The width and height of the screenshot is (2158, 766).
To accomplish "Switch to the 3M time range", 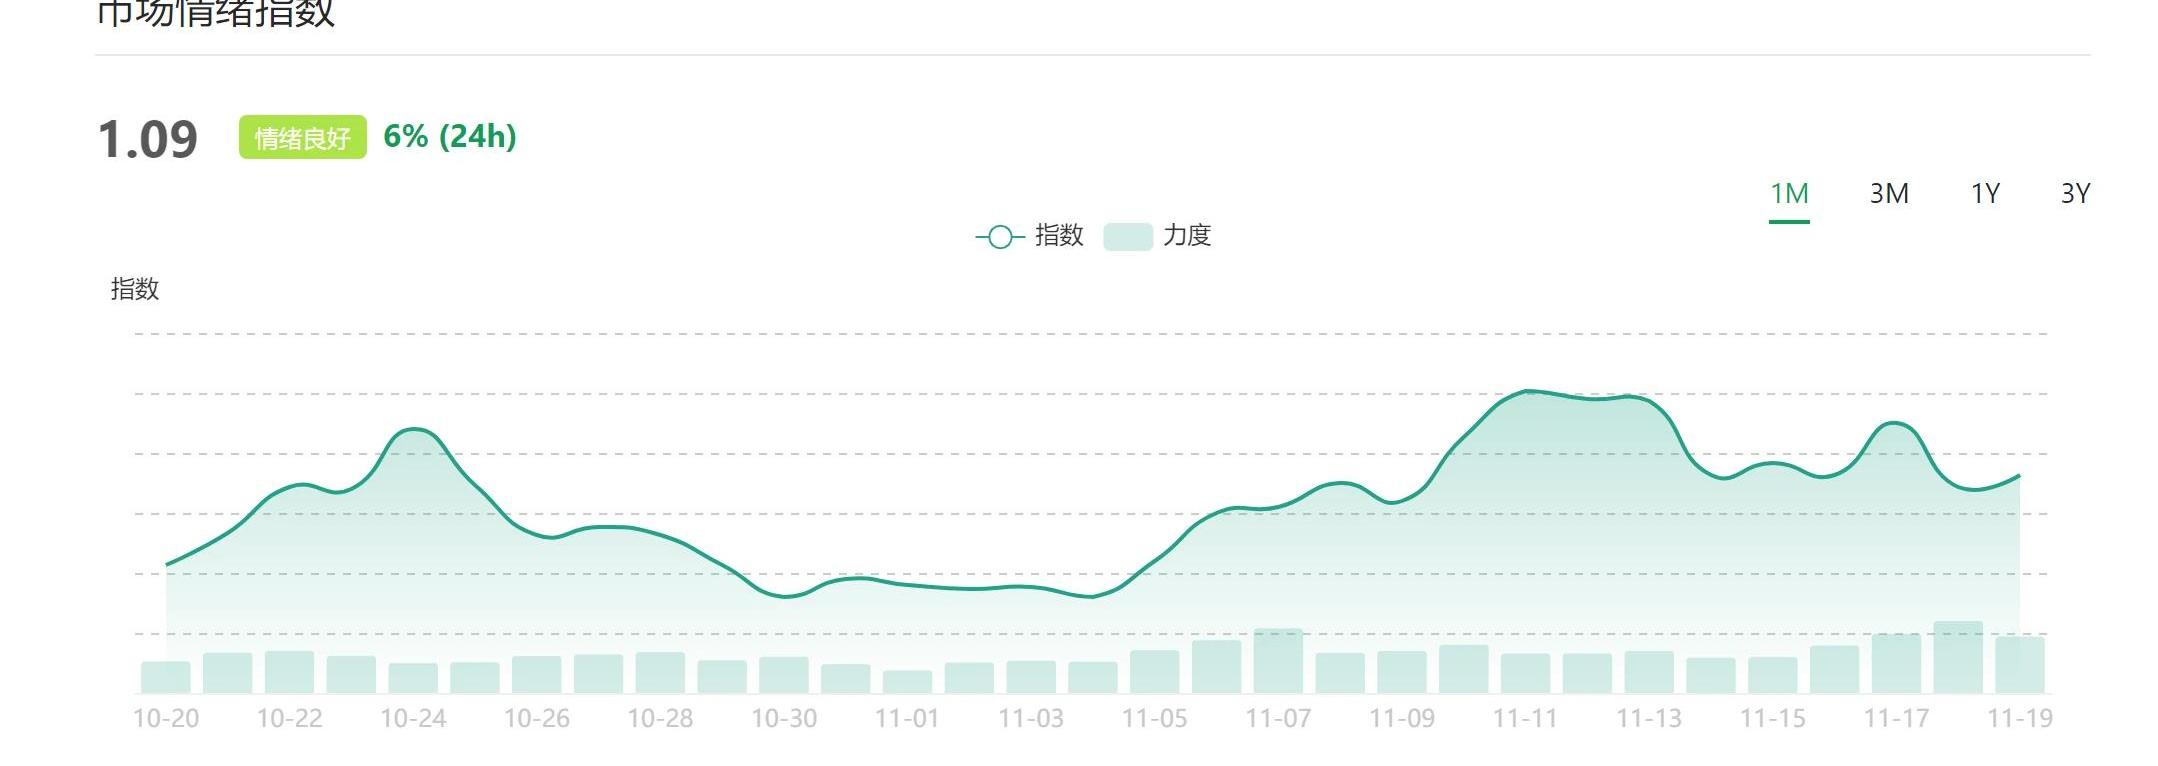I will pyautogui.click(x=1889, y=193).
